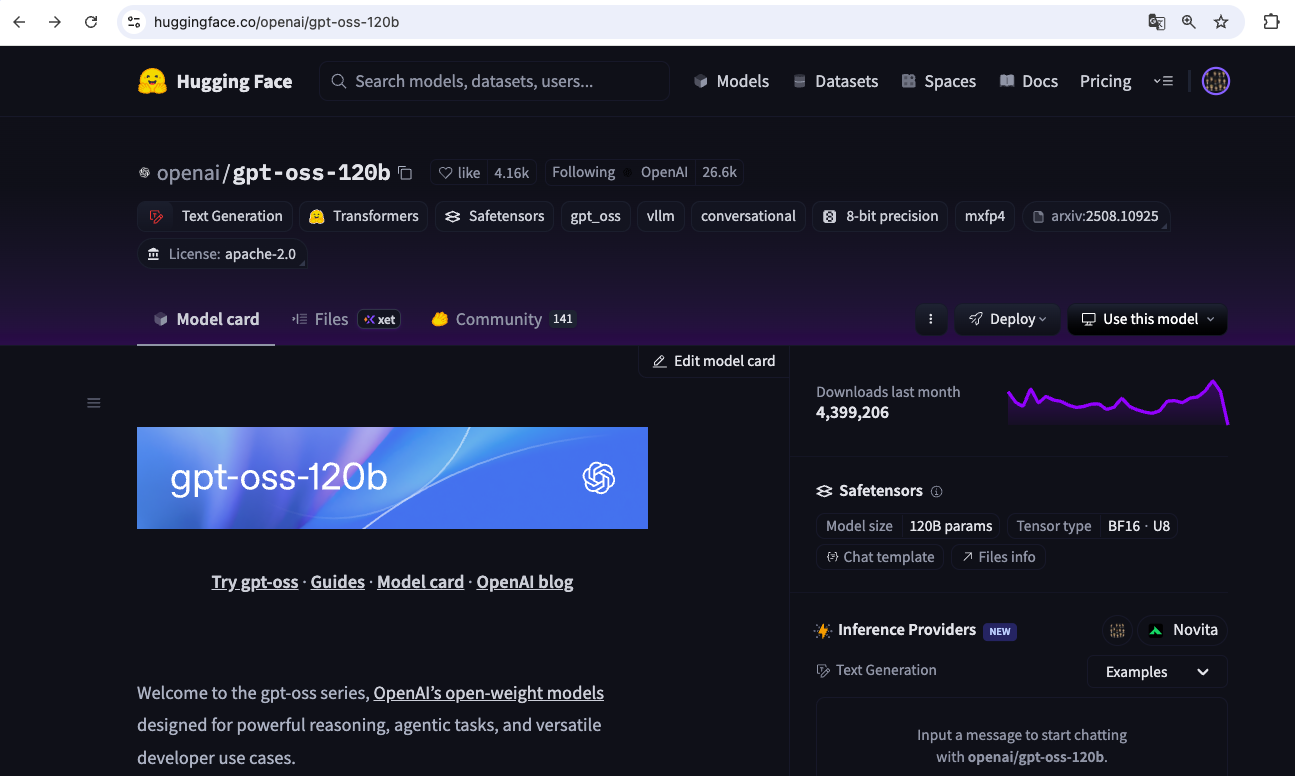
Task: Click the translate icon in the address bar
Action: pos(1157,21)
